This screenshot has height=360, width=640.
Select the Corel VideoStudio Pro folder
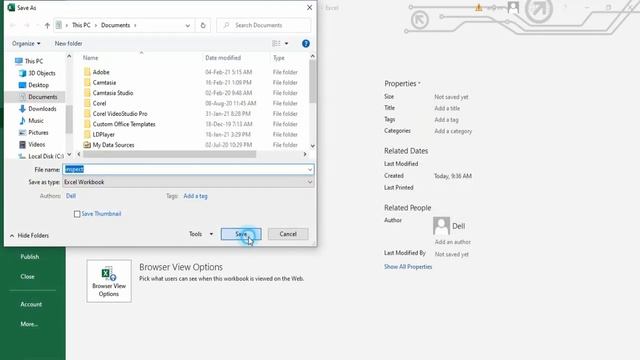(x=120, y=114)
